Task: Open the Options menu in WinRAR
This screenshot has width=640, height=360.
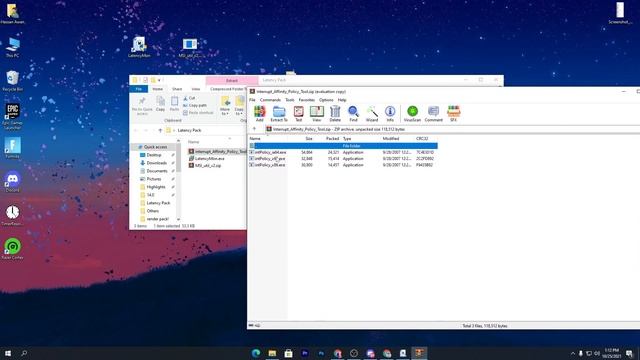Action: (x=326, y=100)
